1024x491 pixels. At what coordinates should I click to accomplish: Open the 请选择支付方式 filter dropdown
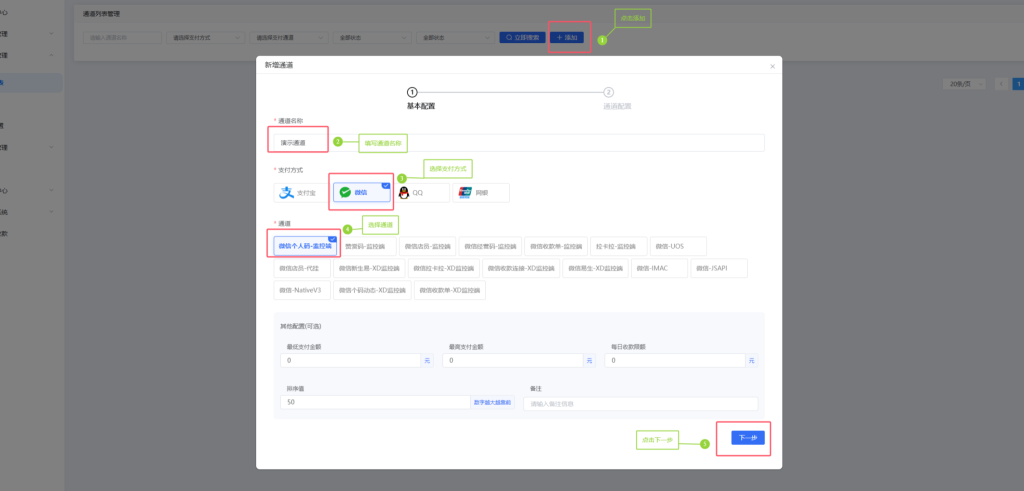click(206, 38)
